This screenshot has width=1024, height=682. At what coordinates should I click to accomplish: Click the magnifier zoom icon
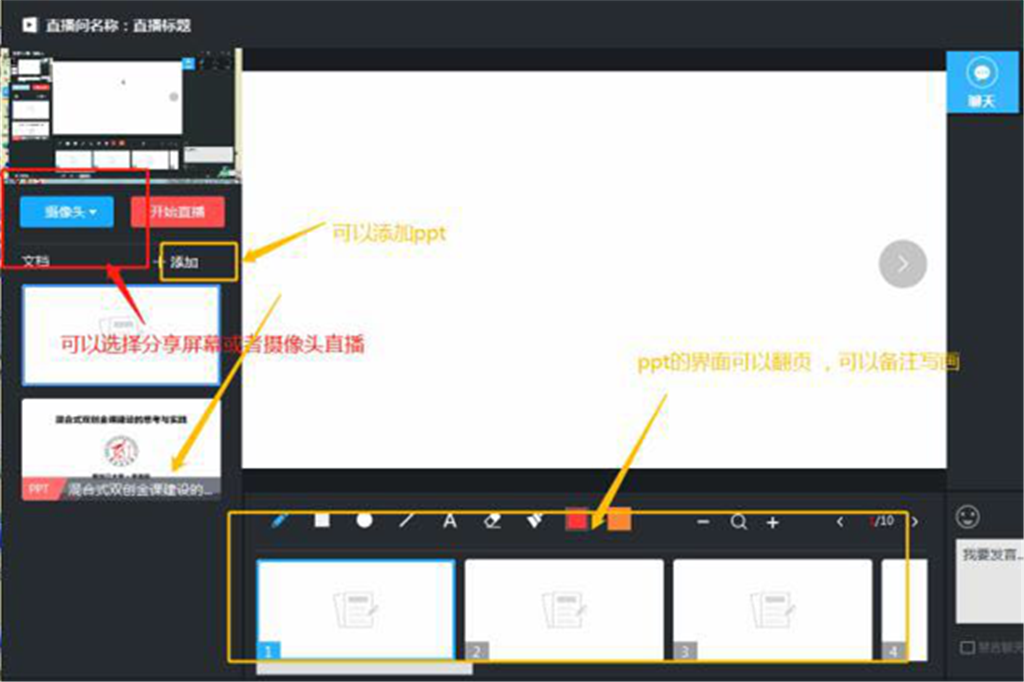click(x=738, y=522)
